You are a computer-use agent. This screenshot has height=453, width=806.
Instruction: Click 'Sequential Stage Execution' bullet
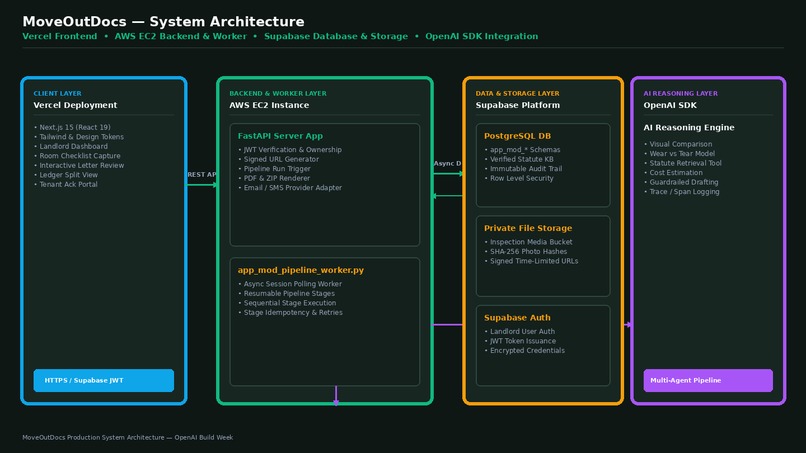click(287, 303)
